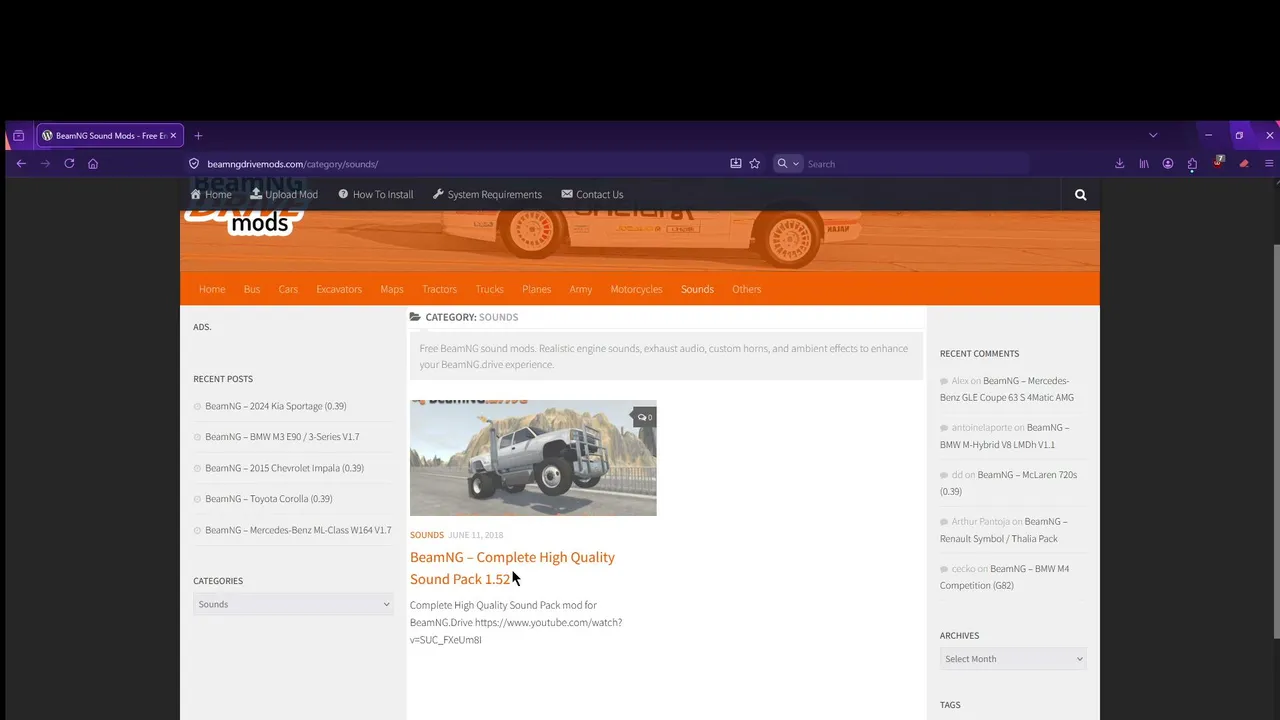Select the Excavators category

[x=339, y=289]
